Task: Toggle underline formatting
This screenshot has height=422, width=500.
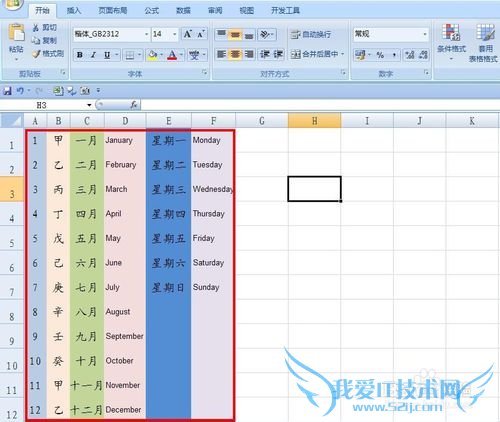Action: pos(107,55)
